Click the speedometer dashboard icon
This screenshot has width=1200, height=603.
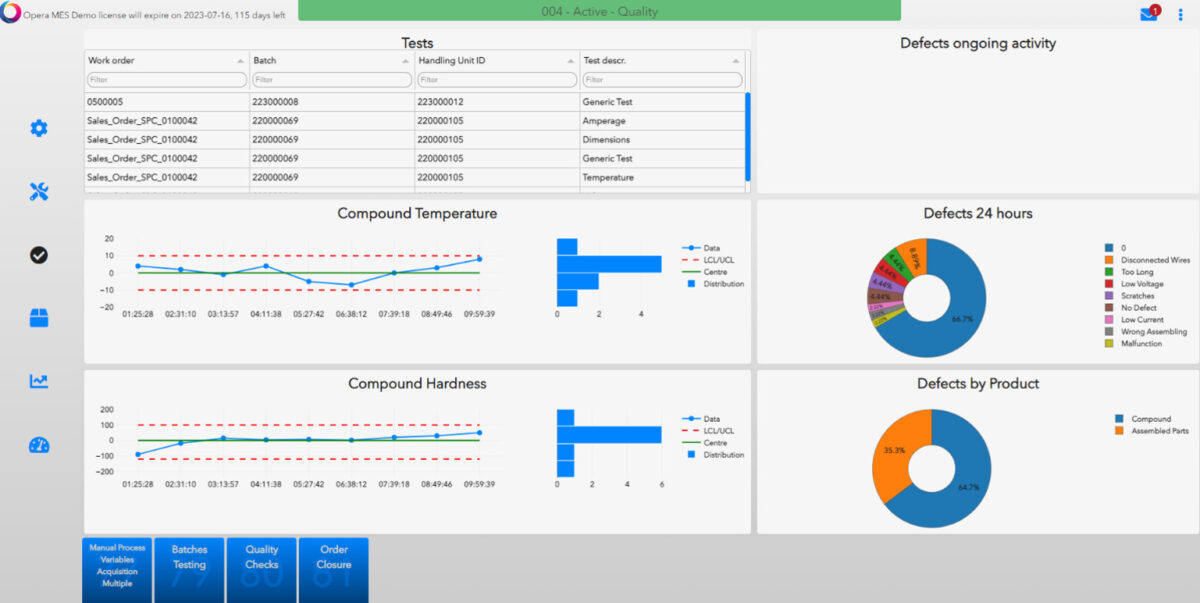[39, 445]
